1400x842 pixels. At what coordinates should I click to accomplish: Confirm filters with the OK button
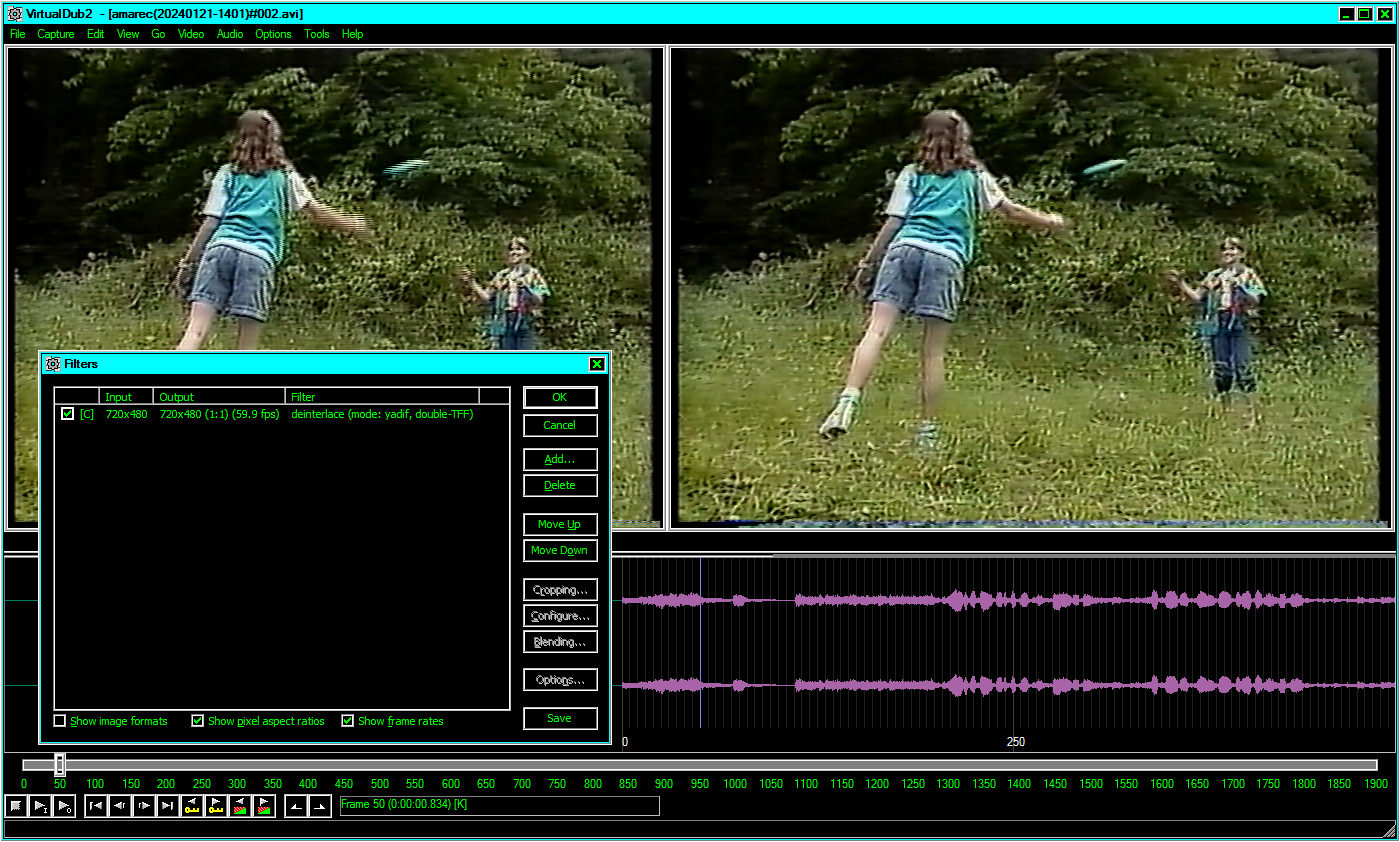coord(560,398)
